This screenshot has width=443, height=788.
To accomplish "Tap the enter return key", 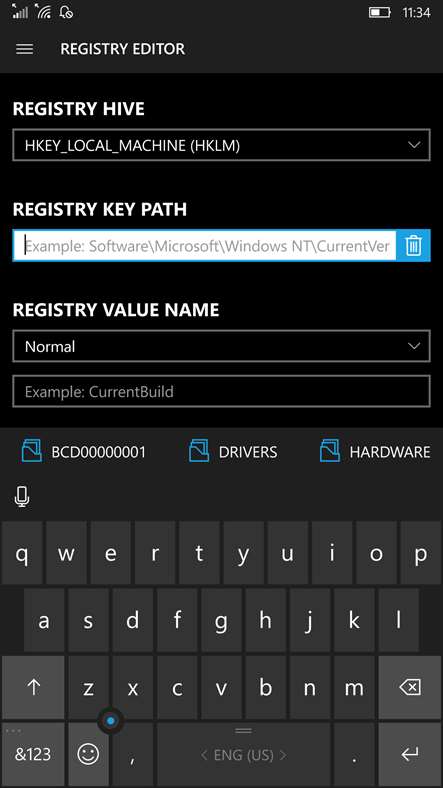I will [x=410, y=754].
